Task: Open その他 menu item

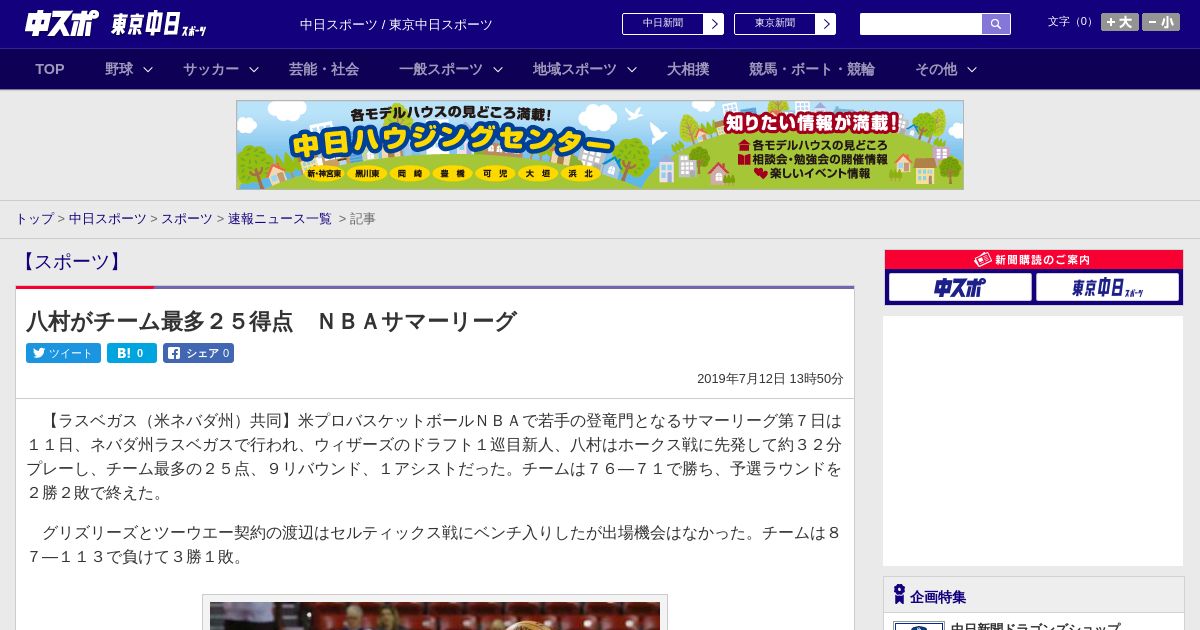Action: pyautogui.click(x=936, y=69)
